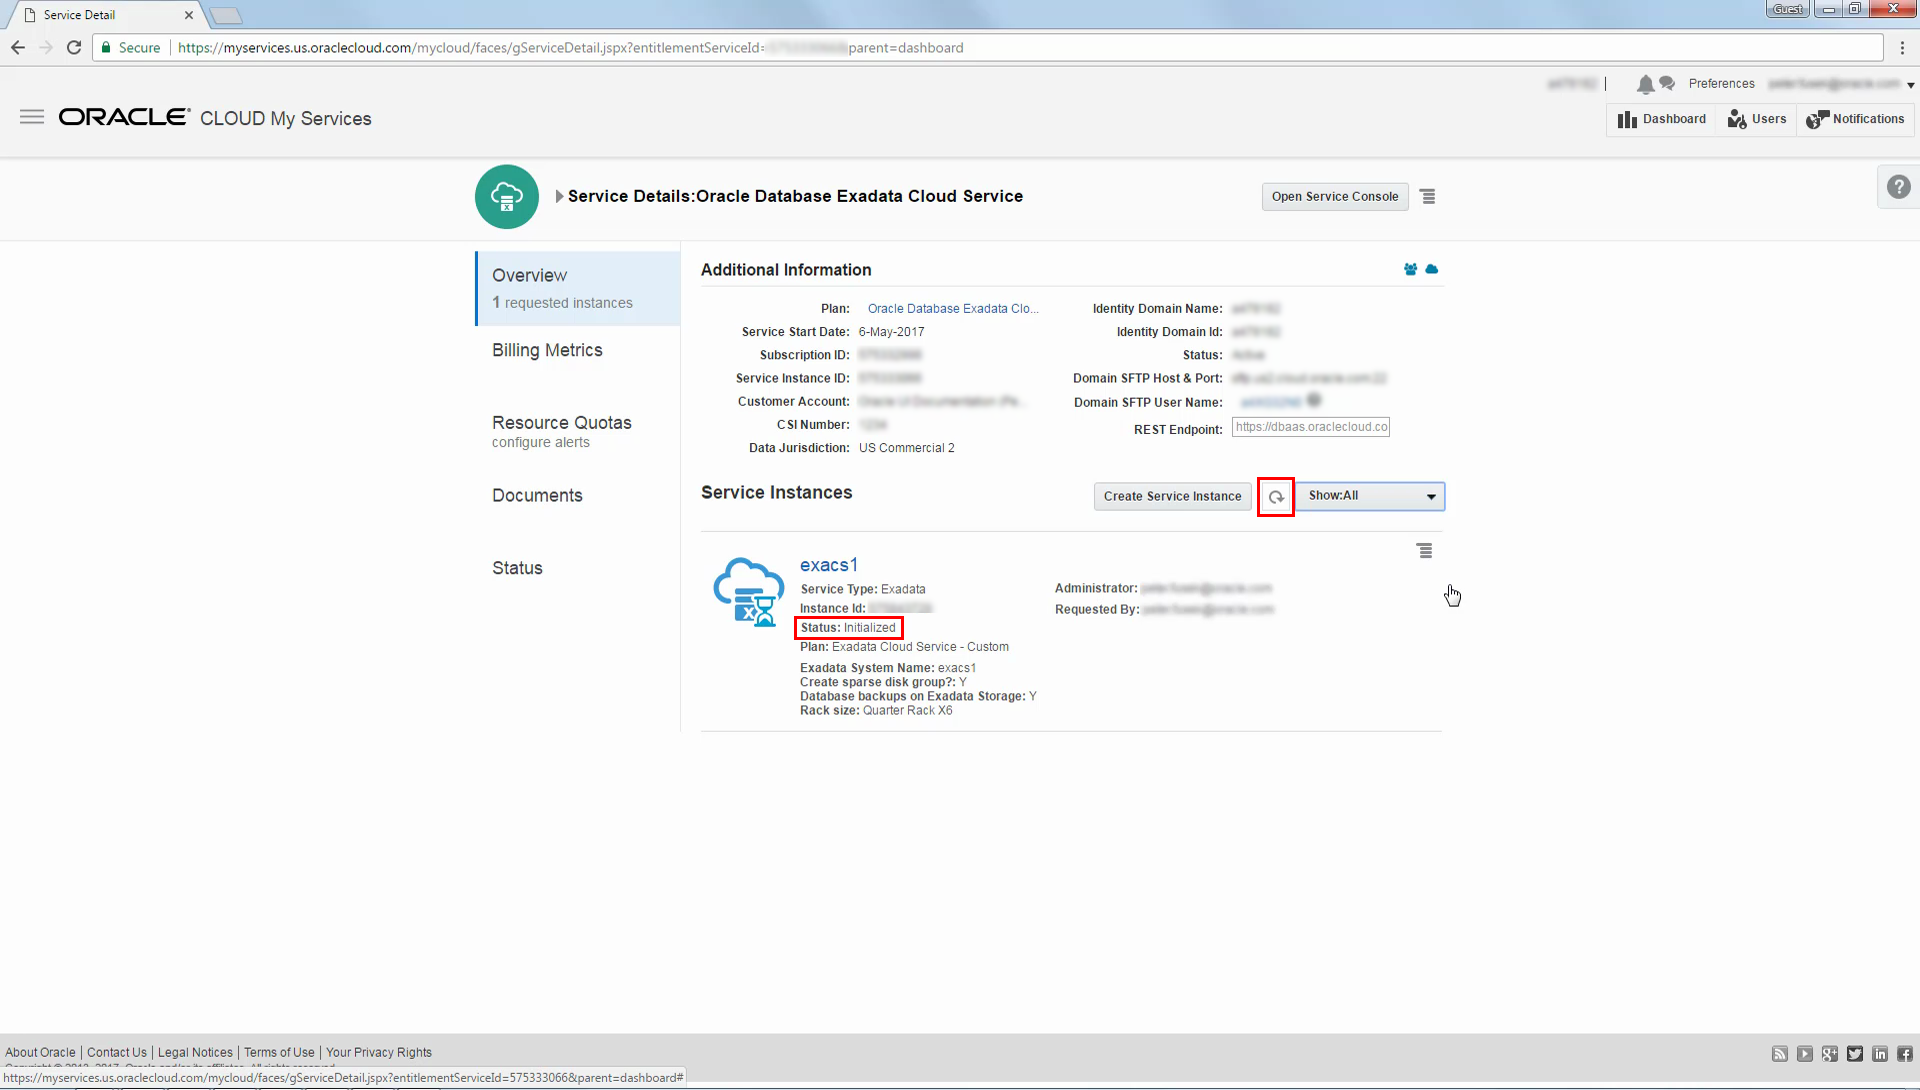
Task: Click the help question mark icon
Action: [x=1898, y=187]
